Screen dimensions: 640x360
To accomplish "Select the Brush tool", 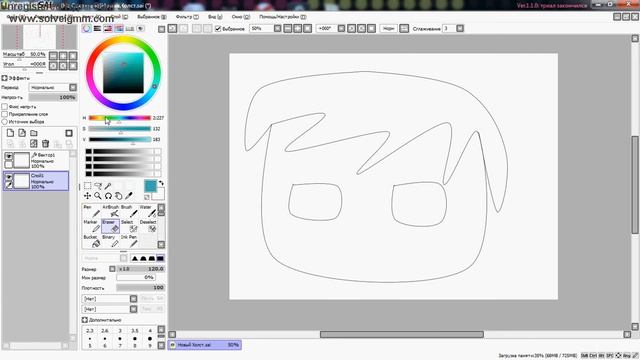I will [x=129, y=211].
